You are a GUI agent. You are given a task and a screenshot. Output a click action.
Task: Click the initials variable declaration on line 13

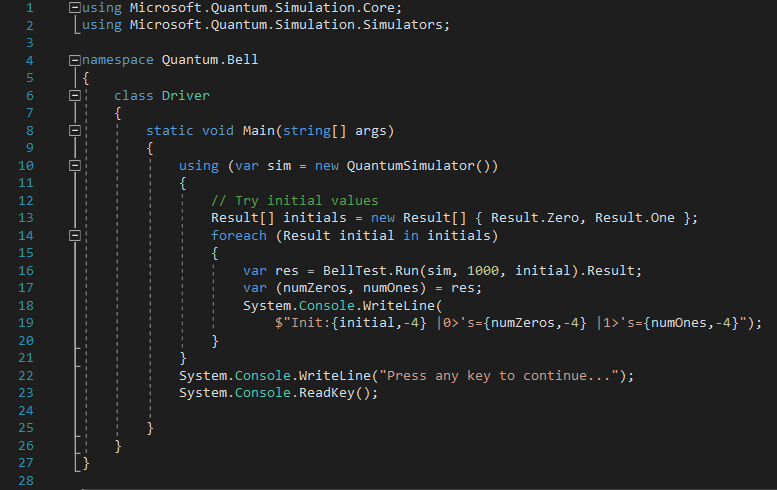tap(315, 218)
